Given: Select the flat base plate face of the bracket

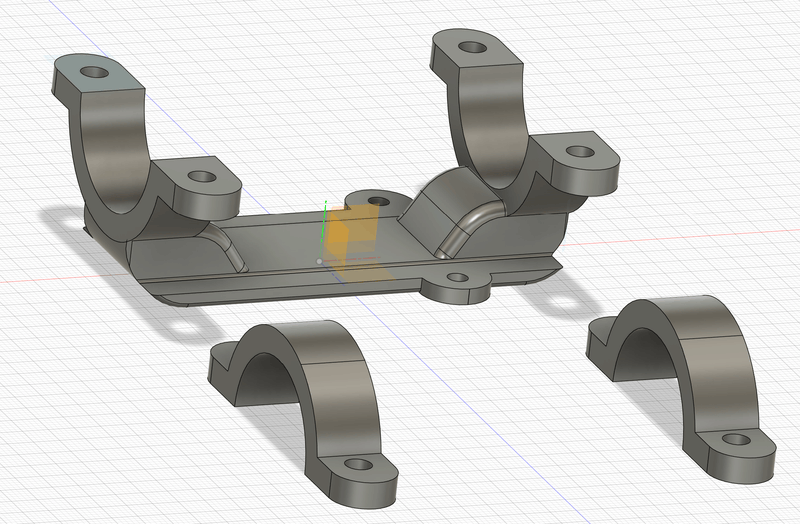Looking at the screenshot, I should [x=286, y=245].
